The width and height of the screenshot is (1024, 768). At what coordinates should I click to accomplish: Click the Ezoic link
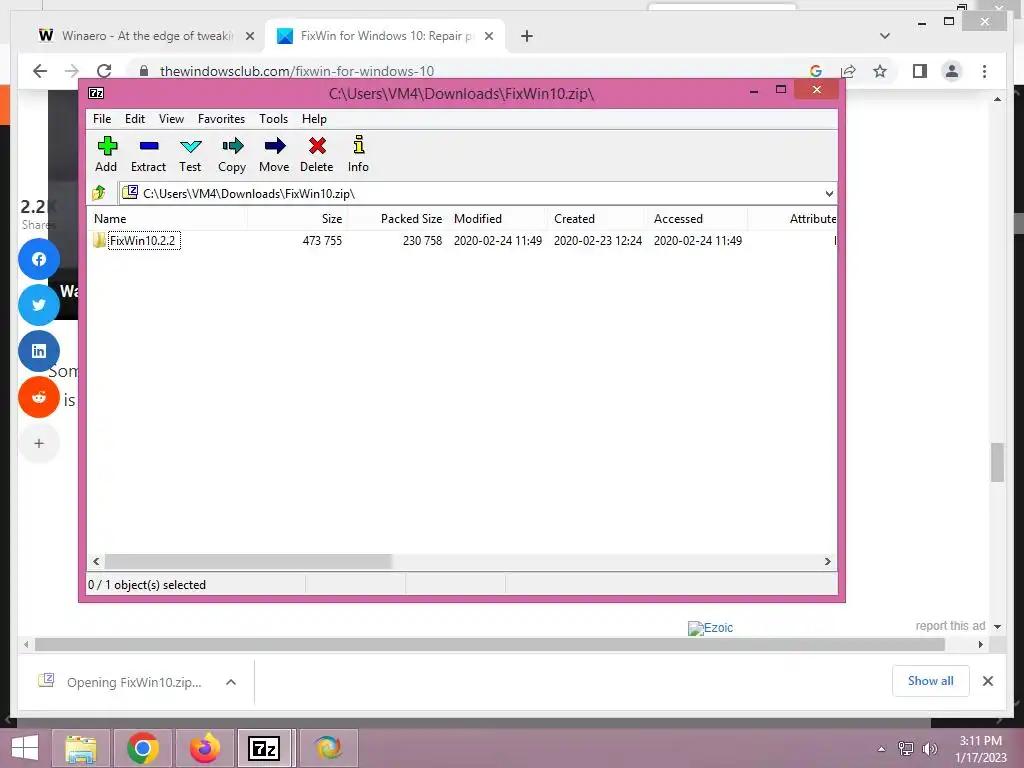pyautogui.click(x=711, y=628)
